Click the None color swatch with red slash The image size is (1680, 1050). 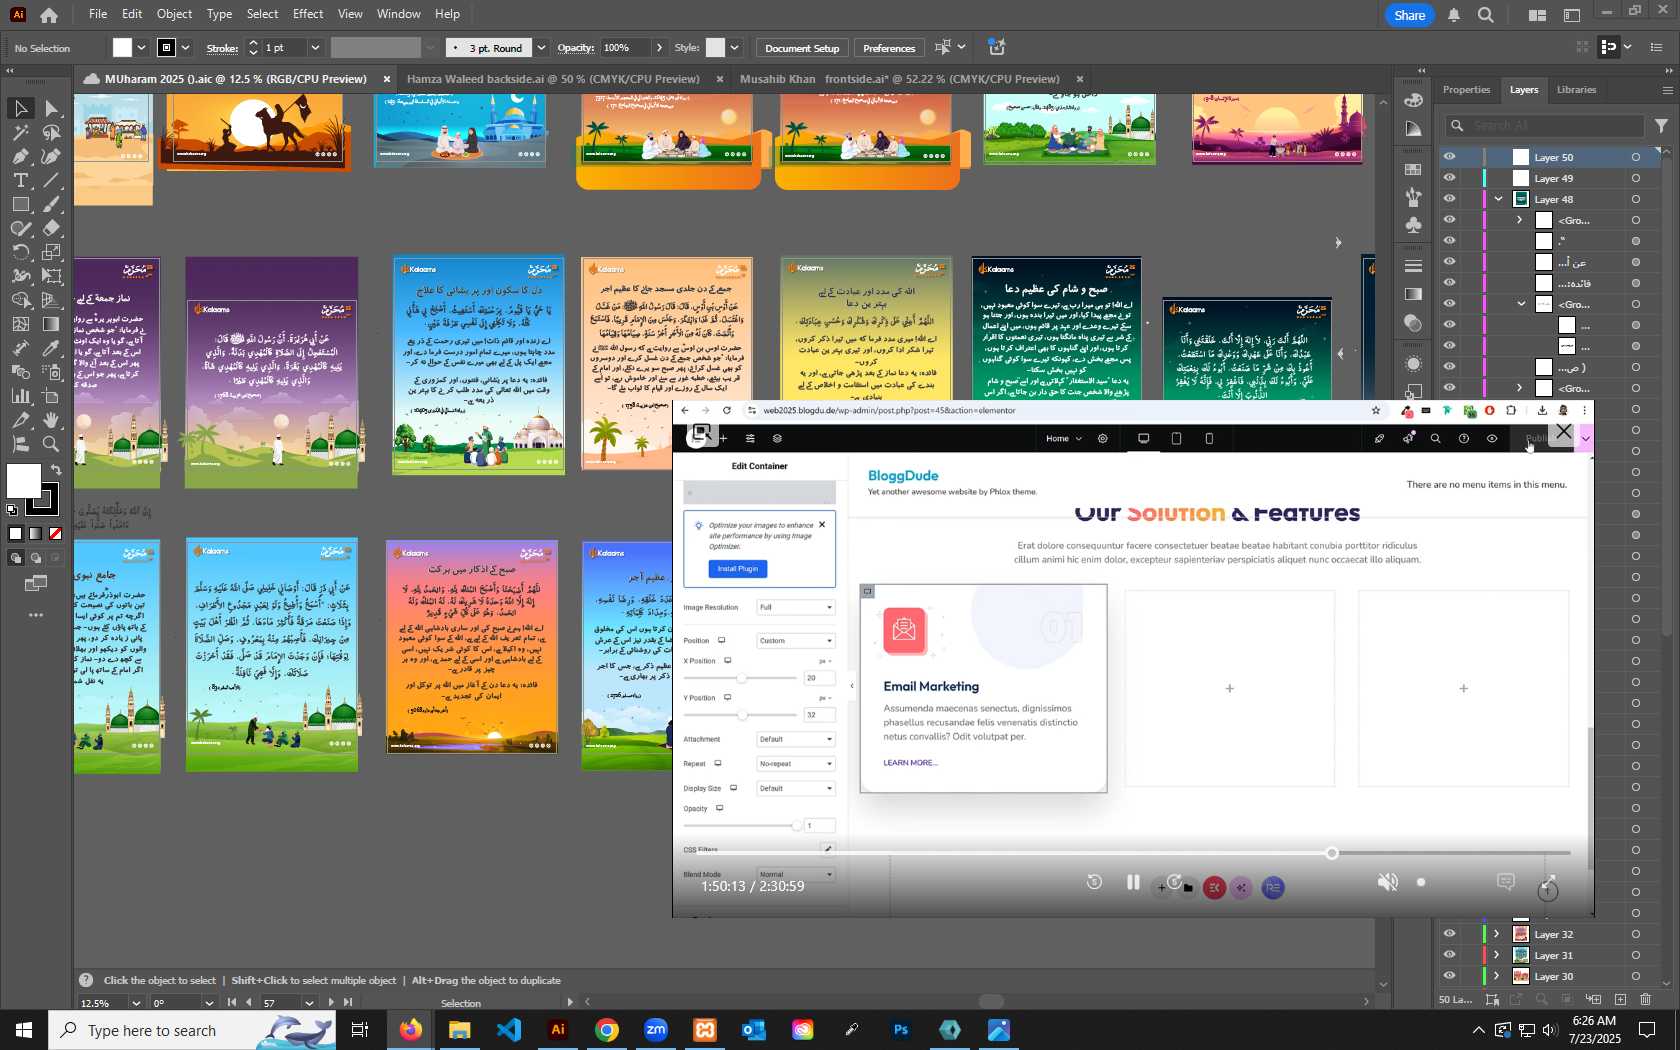55,534
